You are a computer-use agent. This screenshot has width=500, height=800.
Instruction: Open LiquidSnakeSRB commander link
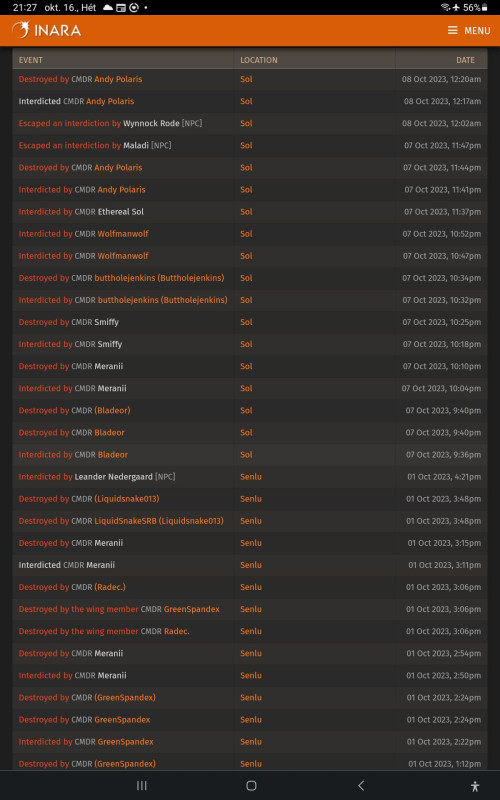tap(159, 521)
